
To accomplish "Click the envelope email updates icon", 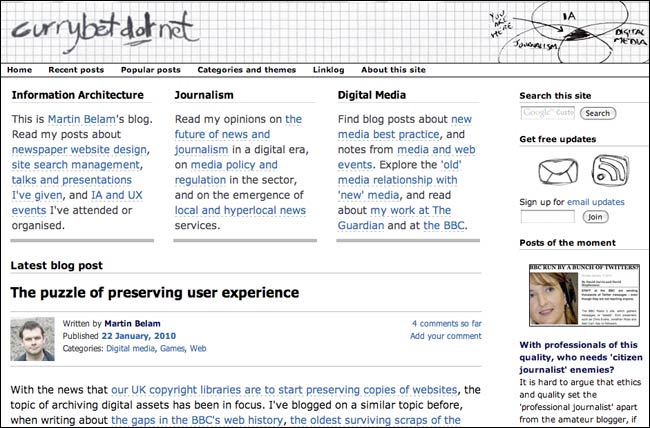I will pyautogui.click(x=558, y=171).
